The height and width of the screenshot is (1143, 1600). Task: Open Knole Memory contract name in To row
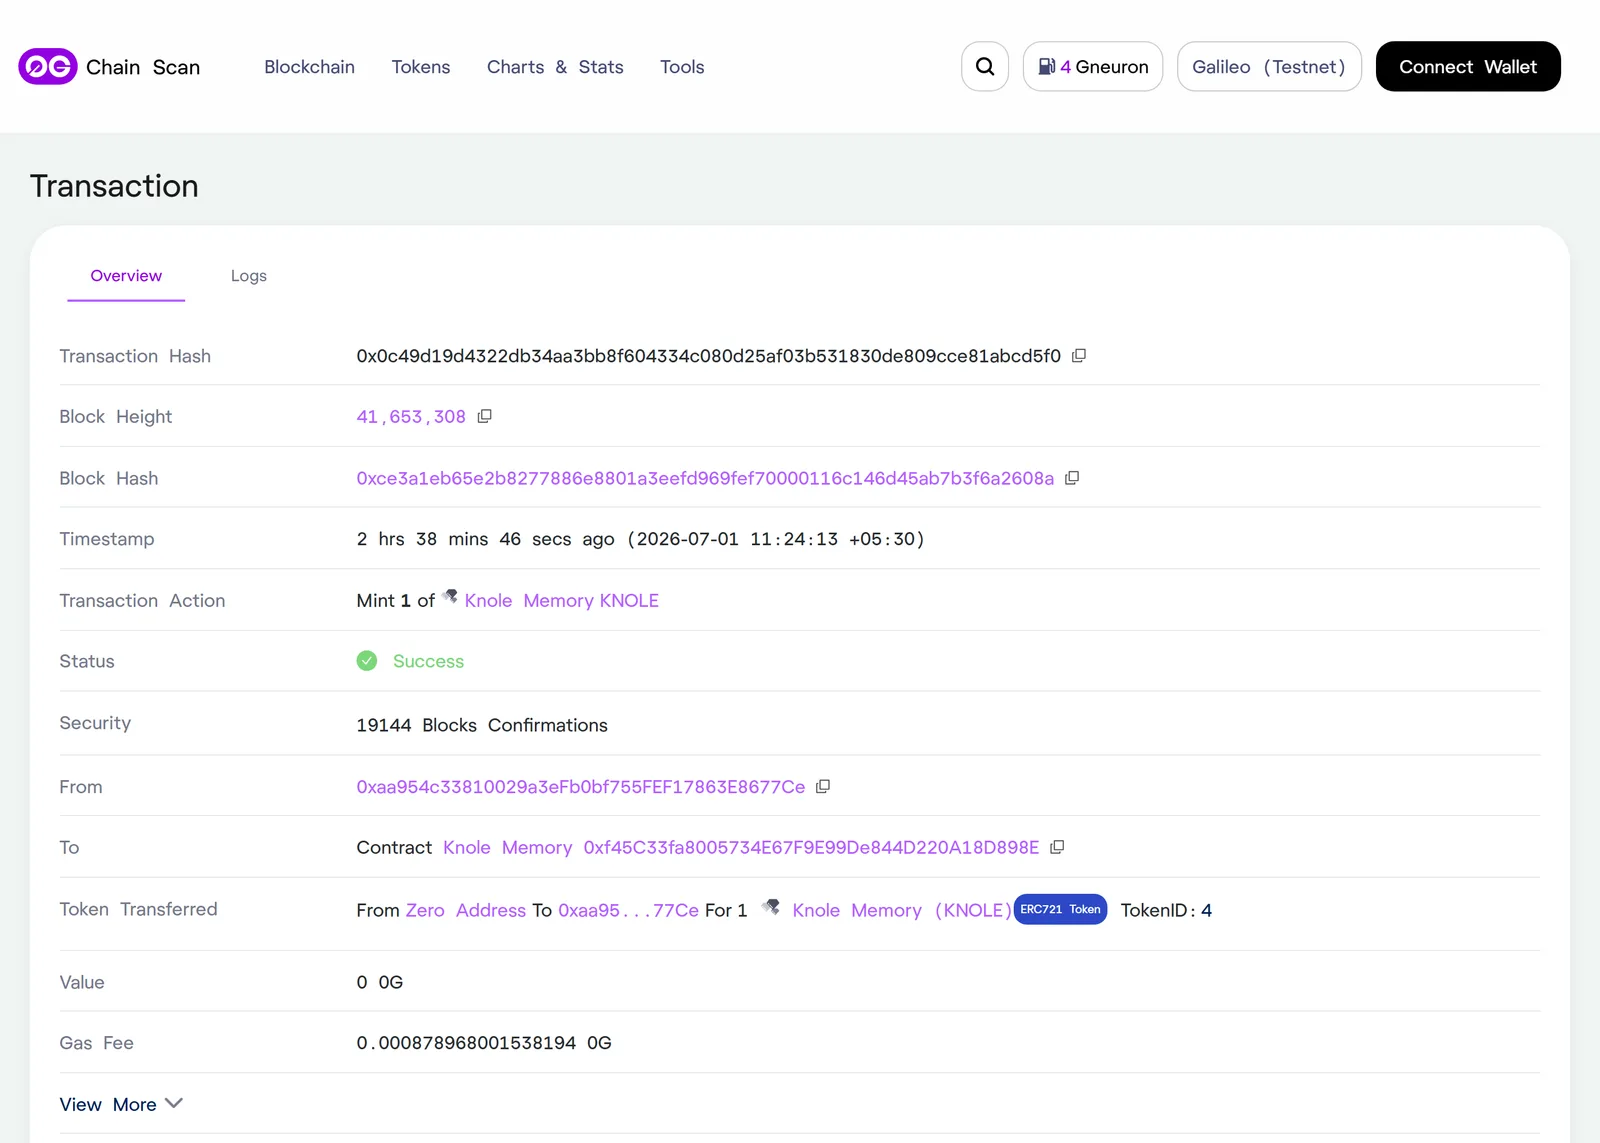(x=508, y=847)
